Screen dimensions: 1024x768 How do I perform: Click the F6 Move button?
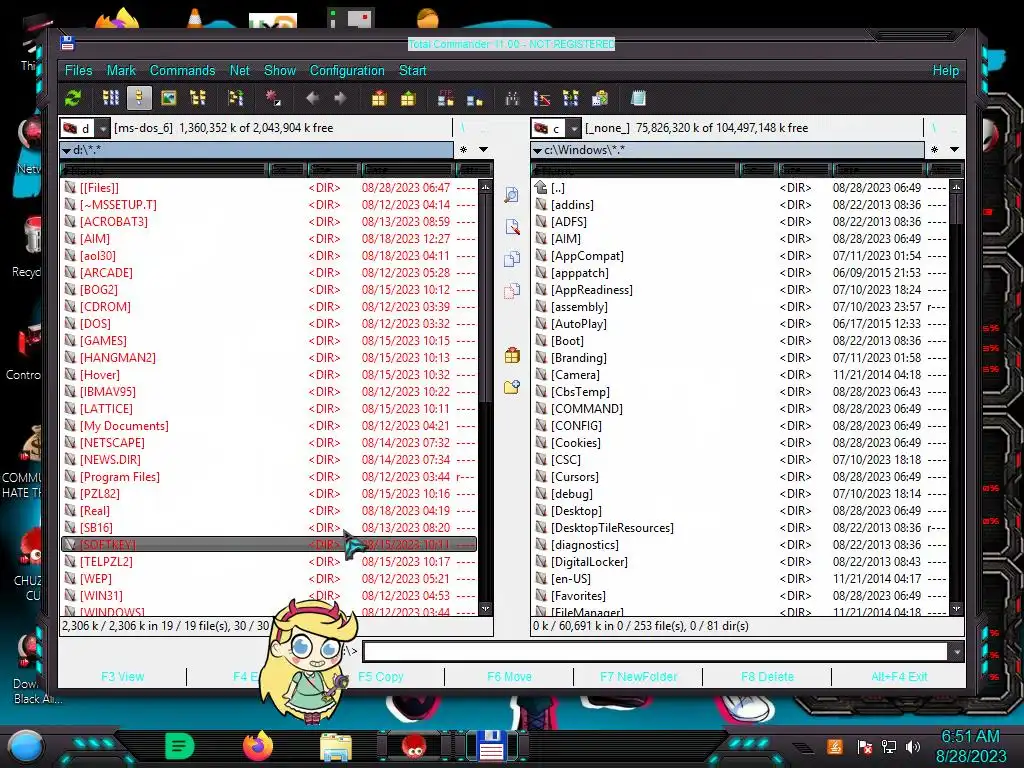(509, 677)
